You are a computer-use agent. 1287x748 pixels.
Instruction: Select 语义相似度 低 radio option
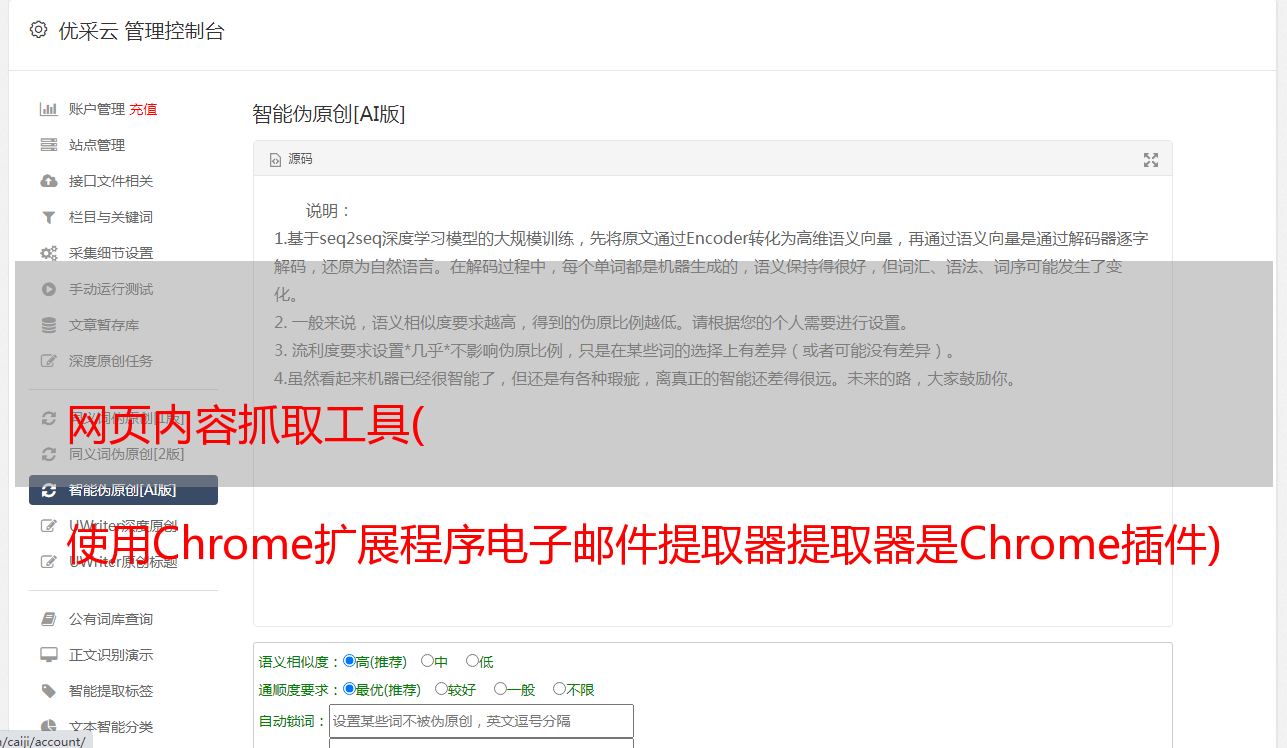pos(472,661)
